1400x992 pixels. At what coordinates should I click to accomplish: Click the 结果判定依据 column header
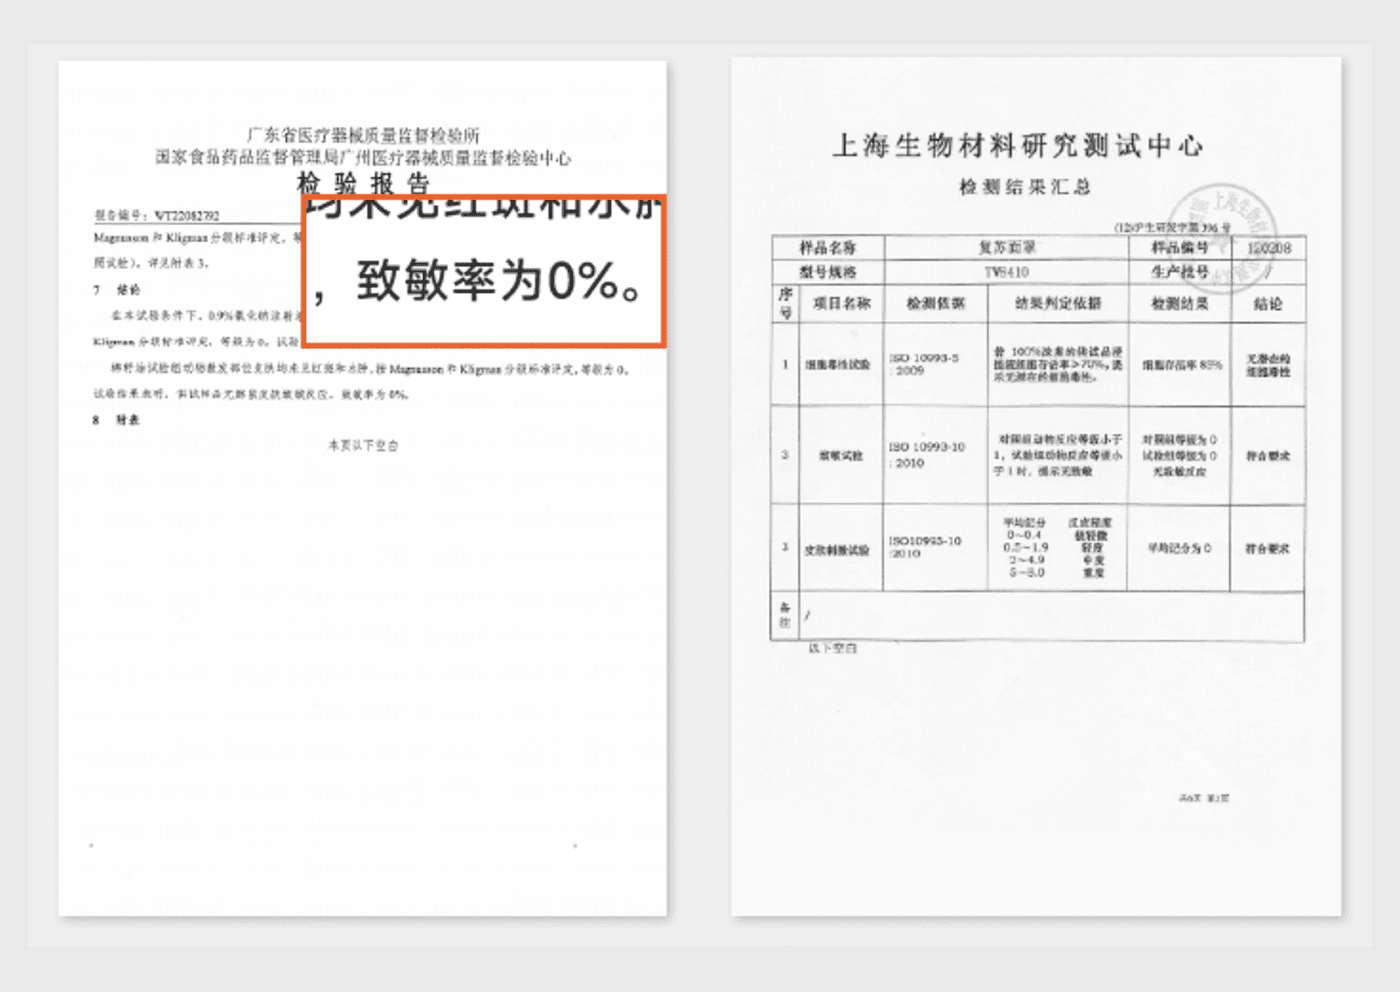tap(1058, 303)
